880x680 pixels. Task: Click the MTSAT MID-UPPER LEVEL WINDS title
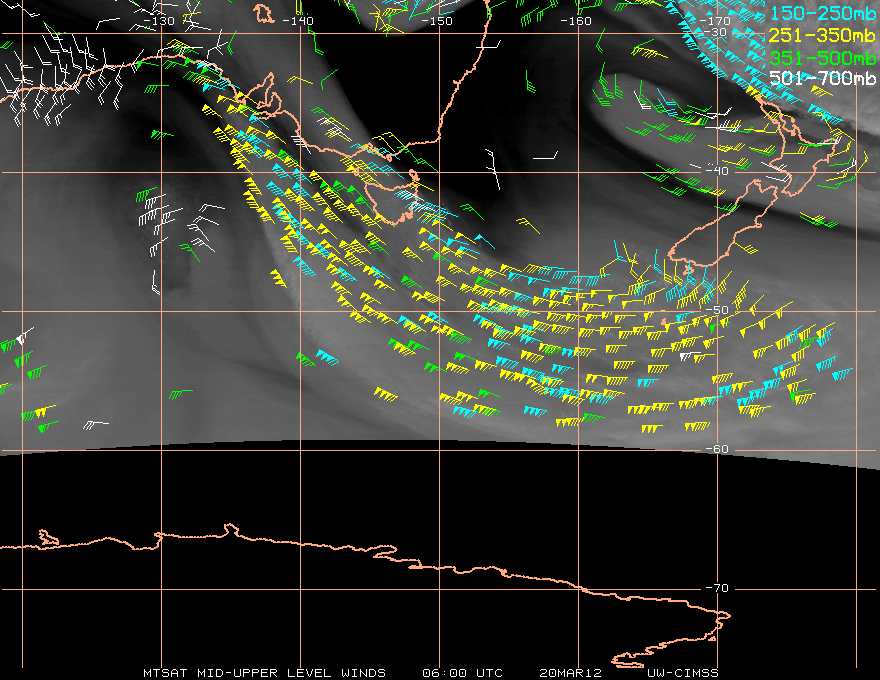coord(264,673)
